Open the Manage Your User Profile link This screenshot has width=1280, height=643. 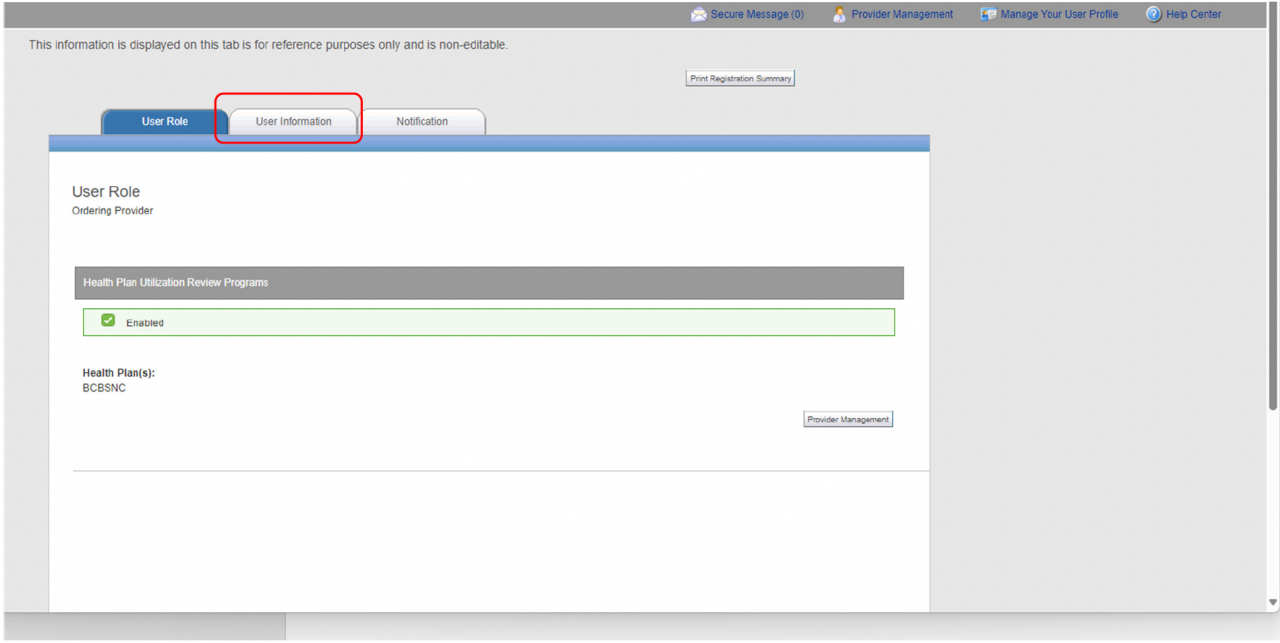1059,15
